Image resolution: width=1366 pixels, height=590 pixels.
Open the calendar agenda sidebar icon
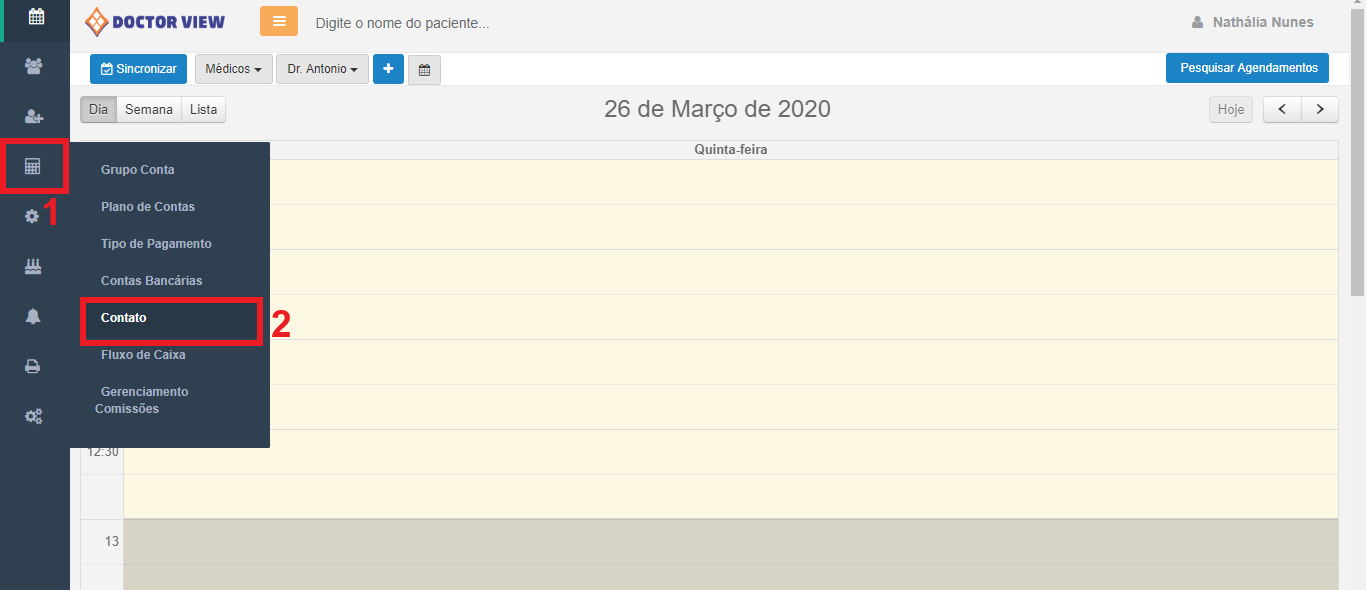(36, 17)
